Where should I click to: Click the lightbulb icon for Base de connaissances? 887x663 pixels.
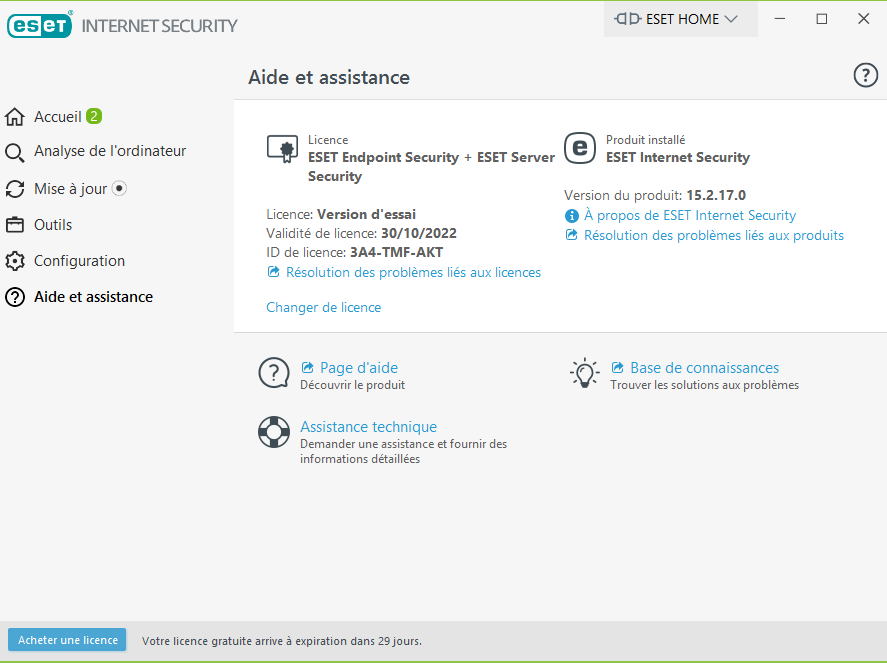point(584,373)
